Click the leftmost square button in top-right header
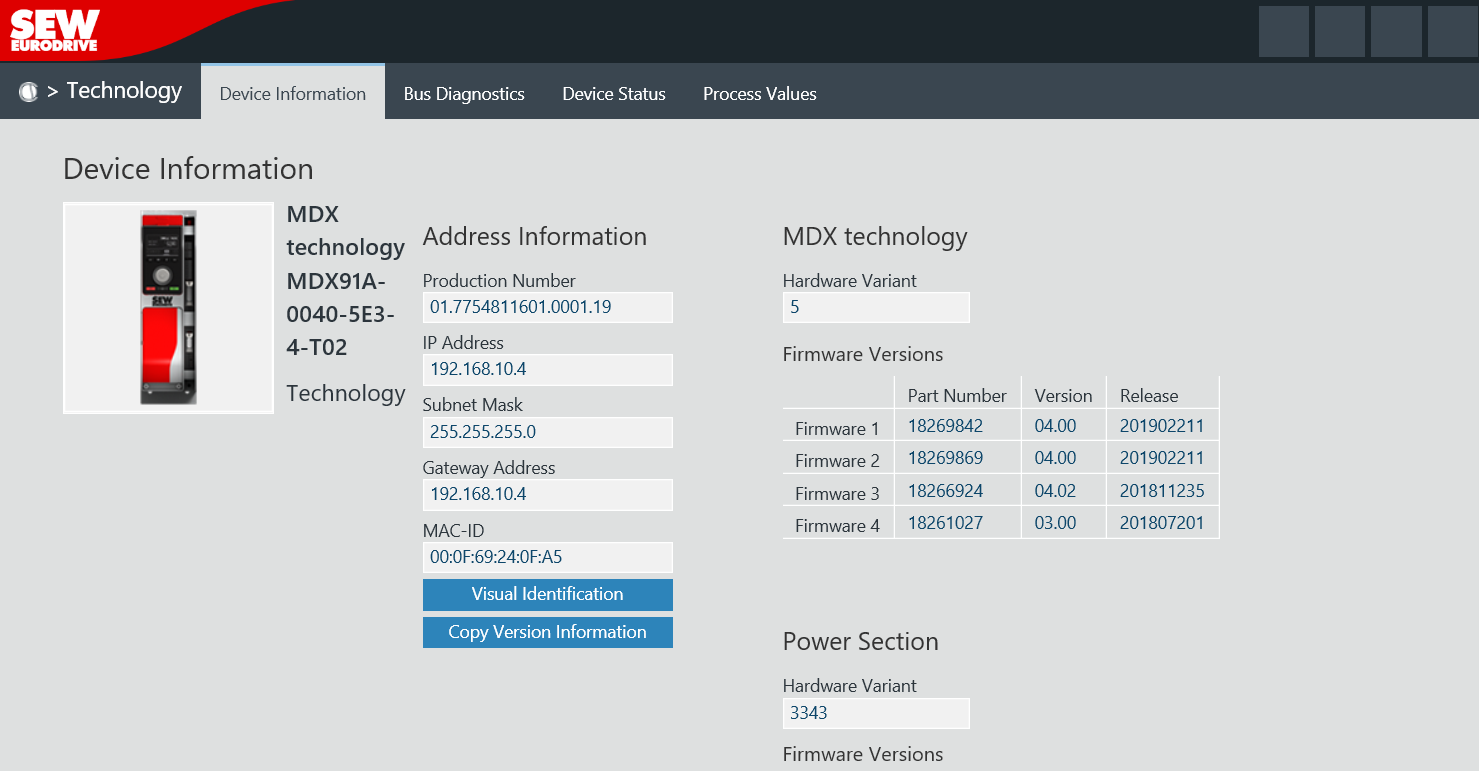 [x=1283, y=31]
